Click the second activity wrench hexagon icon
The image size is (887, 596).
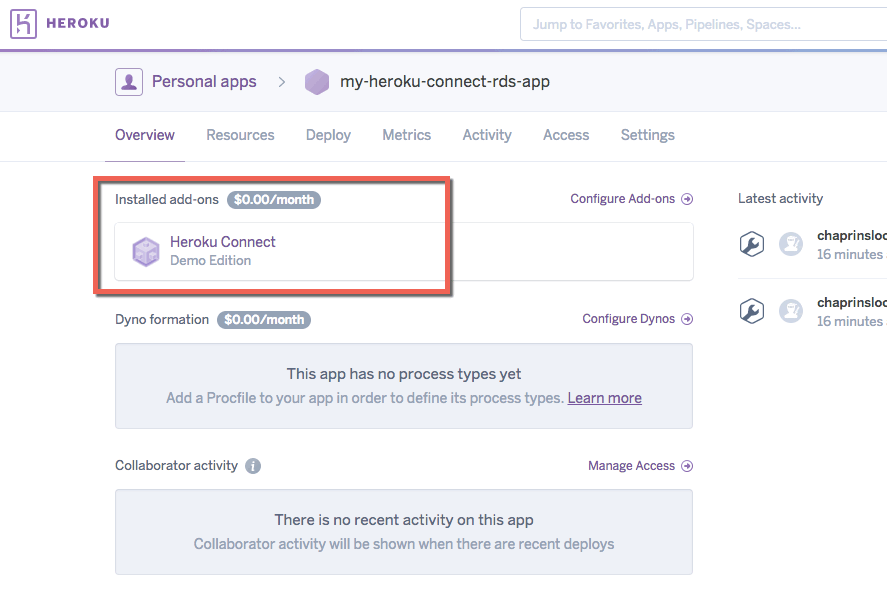tap(752, 311)
